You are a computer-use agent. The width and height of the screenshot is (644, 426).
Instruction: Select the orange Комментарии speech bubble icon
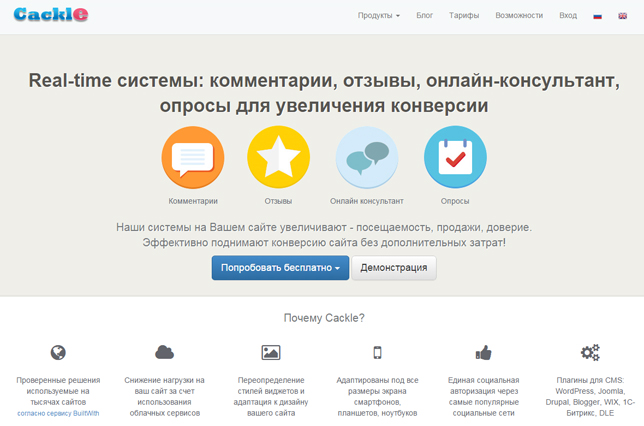pos(193,157)
